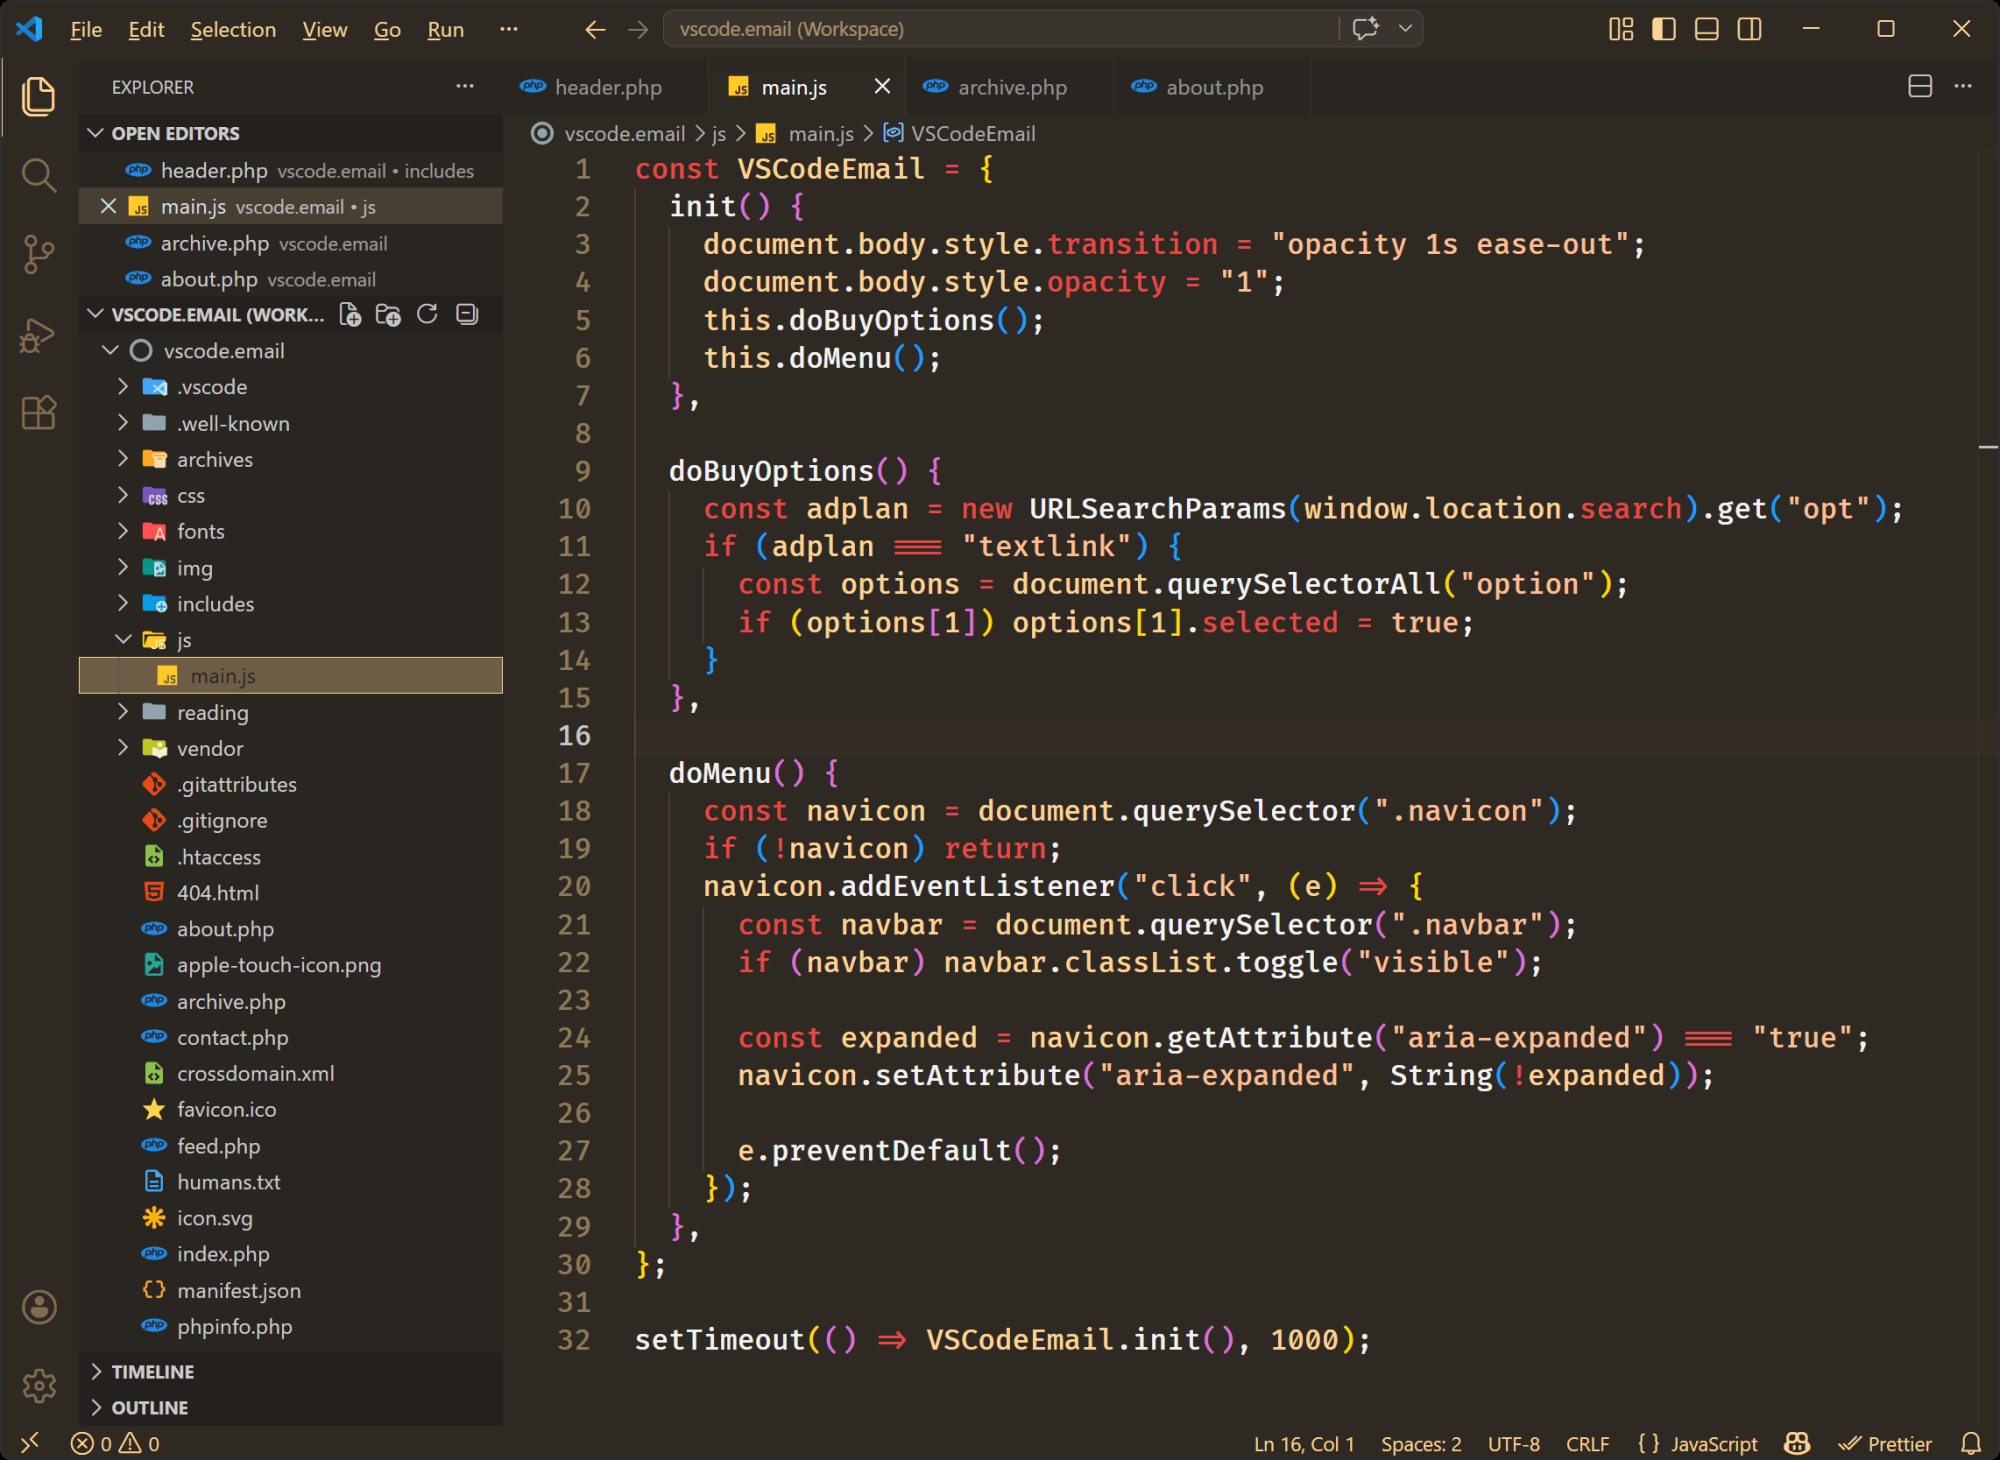
Task: Click New Folder icon in workspace header
Action: 388,315
